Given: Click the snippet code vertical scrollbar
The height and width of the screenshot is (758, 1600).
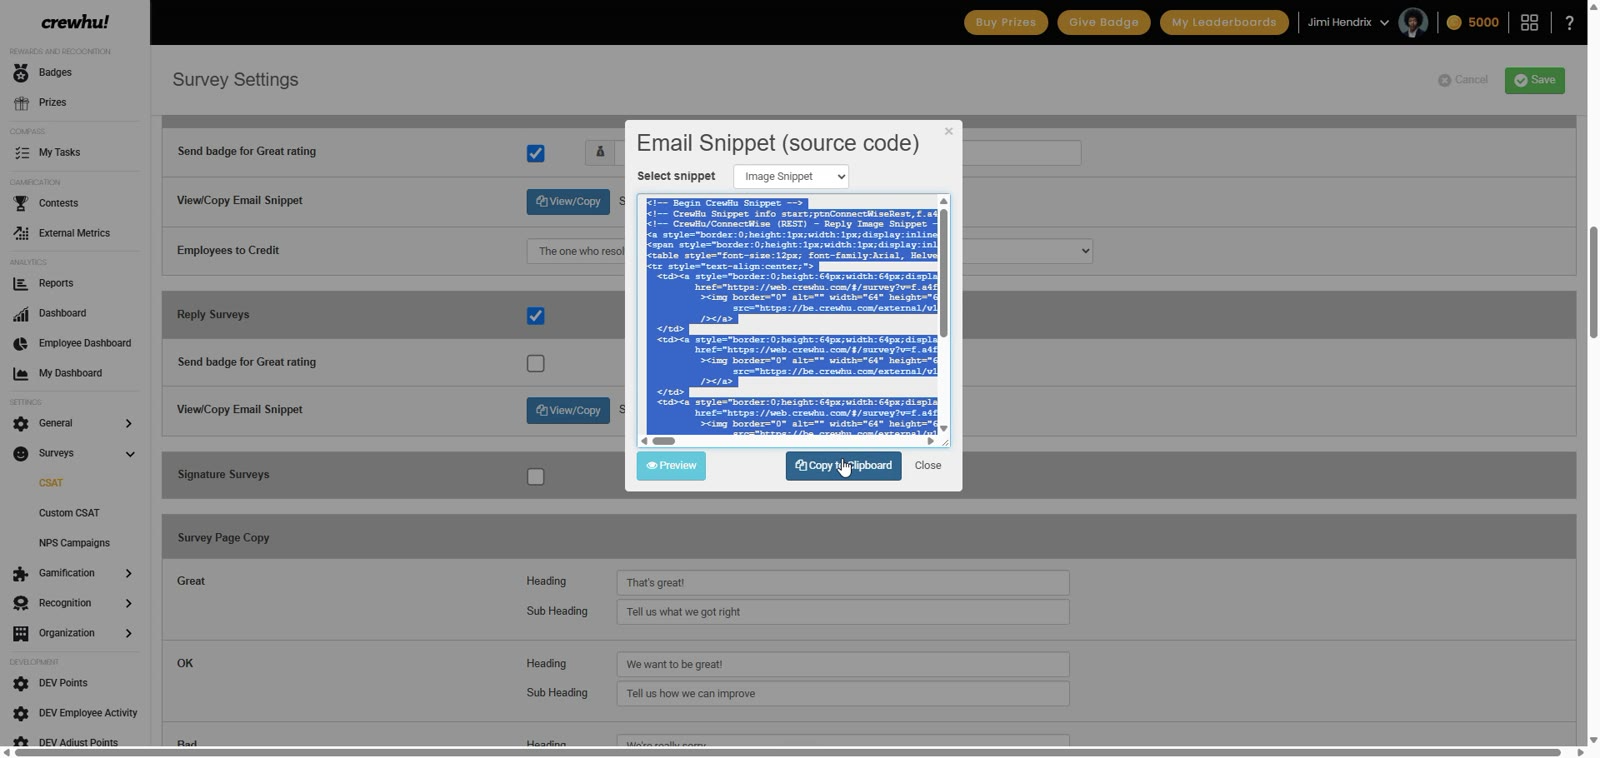Looking at the screenshot, I should [x=943, y=273].
